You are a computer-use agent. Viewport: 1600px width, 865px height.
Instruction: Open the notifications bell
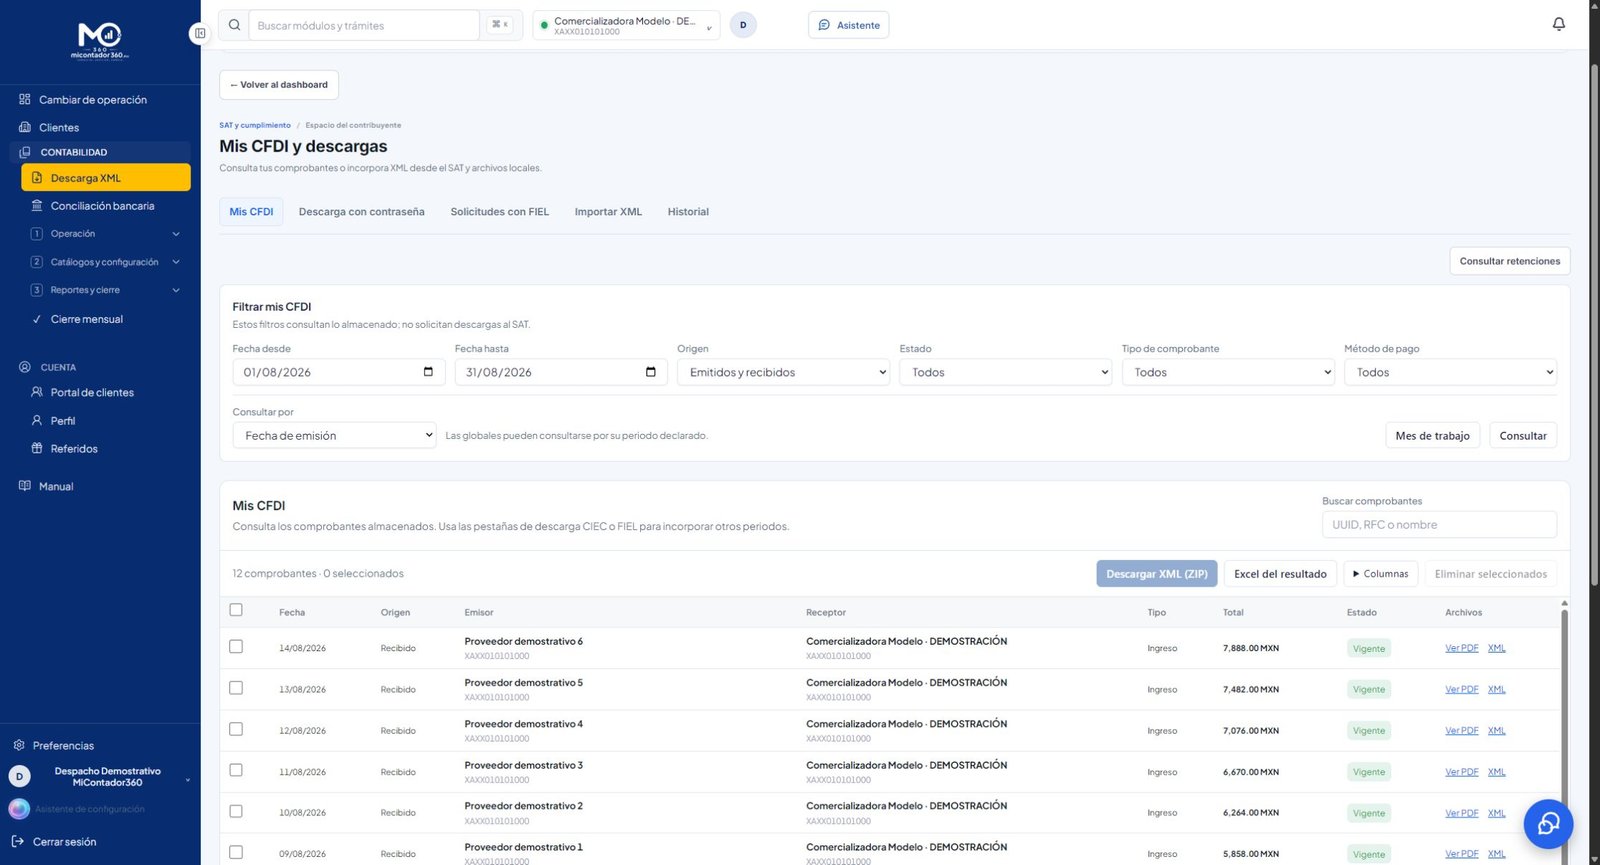pos(1558,24)
